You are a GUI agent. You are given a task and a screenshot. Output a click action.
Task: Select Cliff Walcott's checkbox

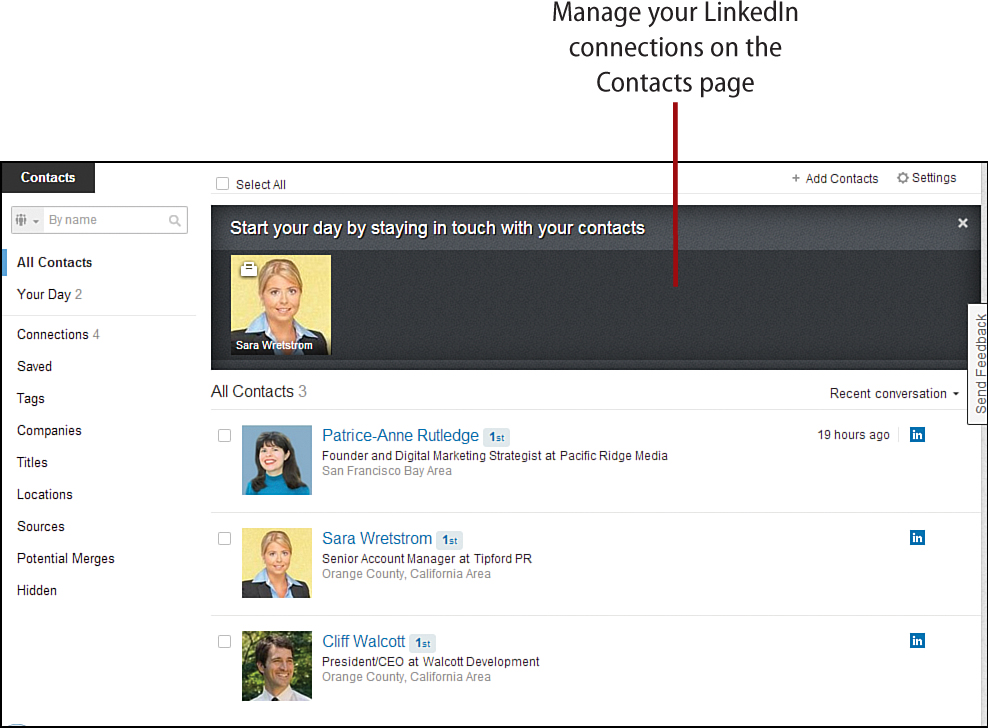coord(224,642)
